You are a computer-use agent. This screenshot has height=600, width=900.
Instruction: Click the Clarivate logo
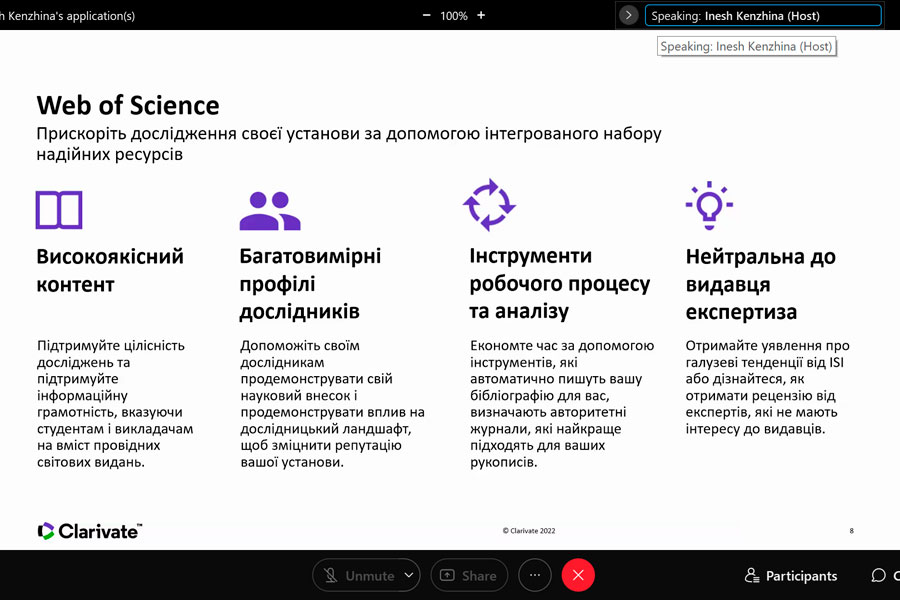pos(90,531)
